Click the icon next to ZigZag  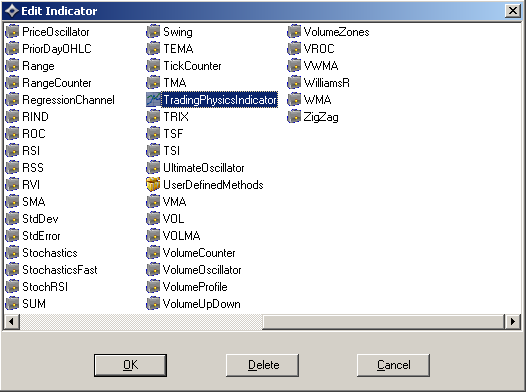pyautogui.click(x=294, y=117)
